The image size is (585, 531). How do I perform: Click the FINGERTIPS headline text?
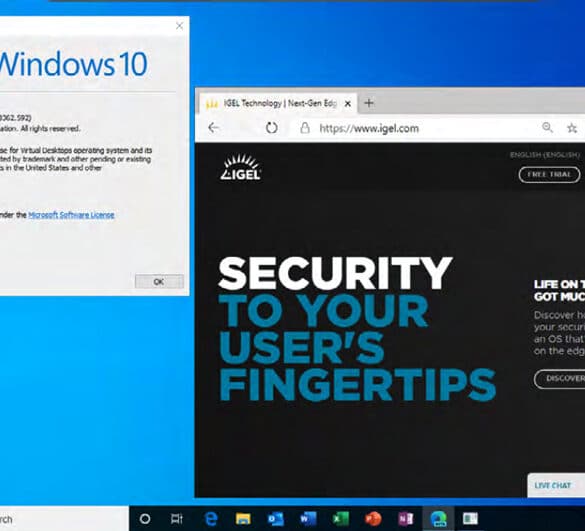pyautogui.click(x=357, y=384)
